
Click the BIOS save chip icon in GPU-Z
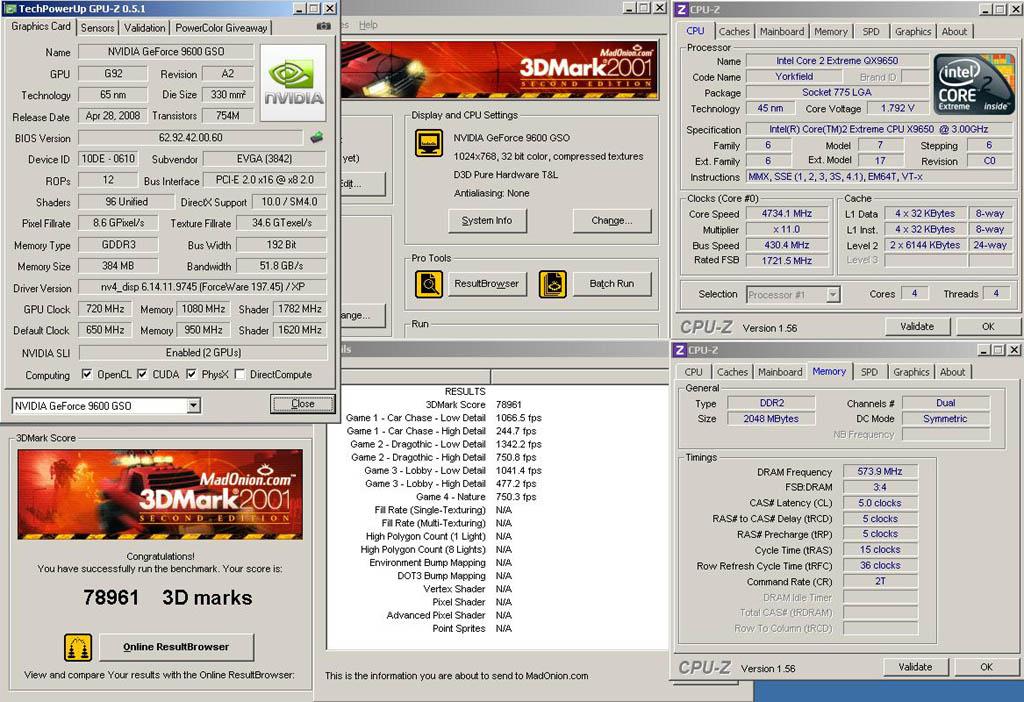pyautogui.click(x=317, y=137)
